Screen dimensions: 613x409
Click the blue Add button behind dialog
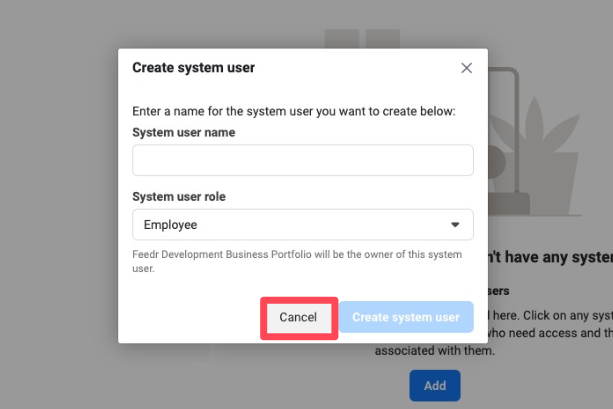tap(435, 386)
